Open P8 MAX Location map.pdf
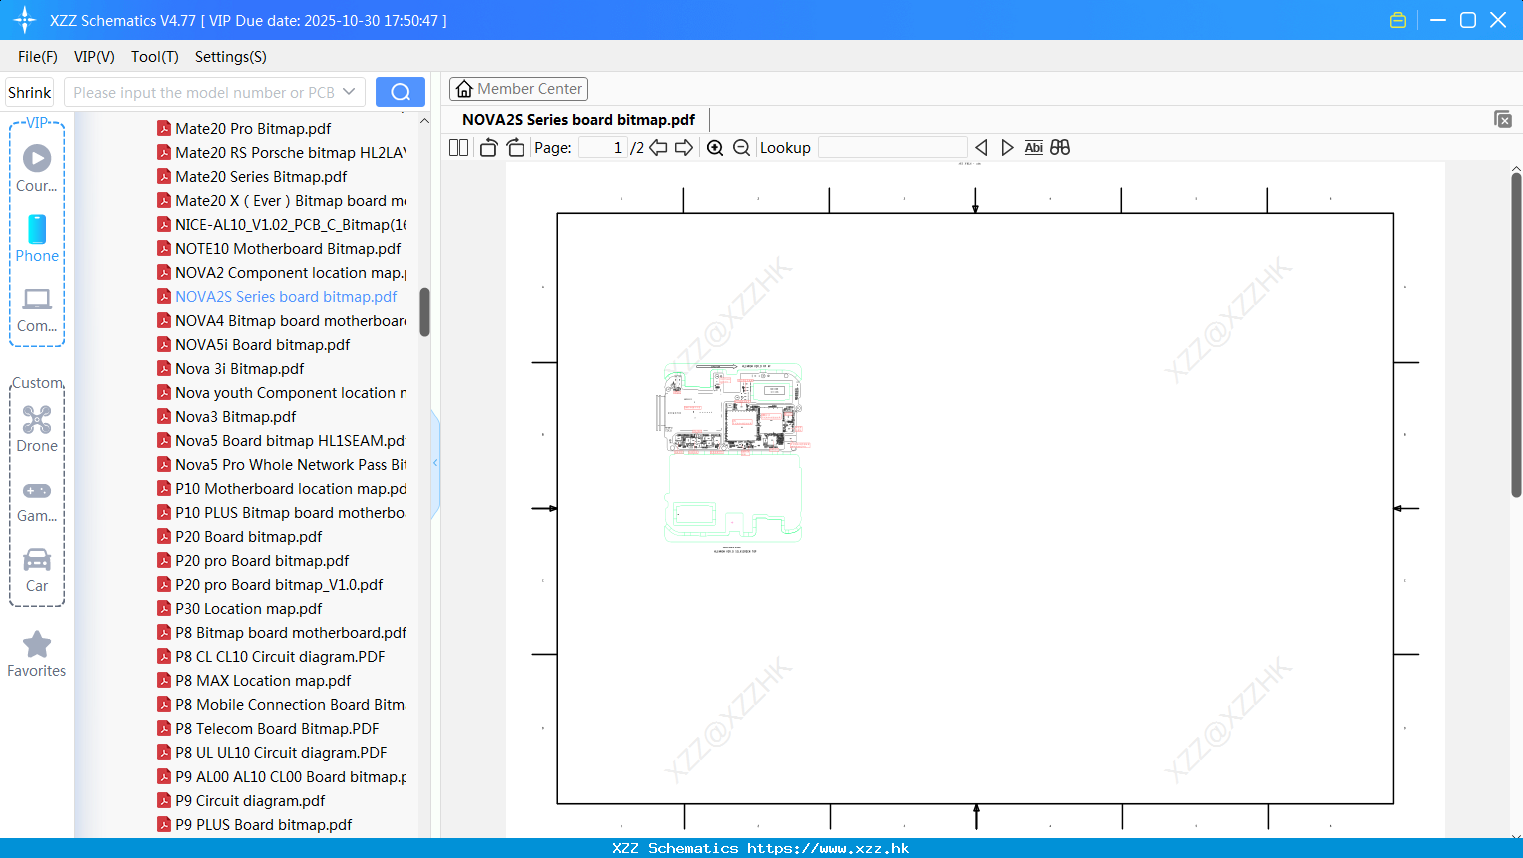Viewport: 1523px width, 858px height. pyautogui.click(x=263, y=680)
